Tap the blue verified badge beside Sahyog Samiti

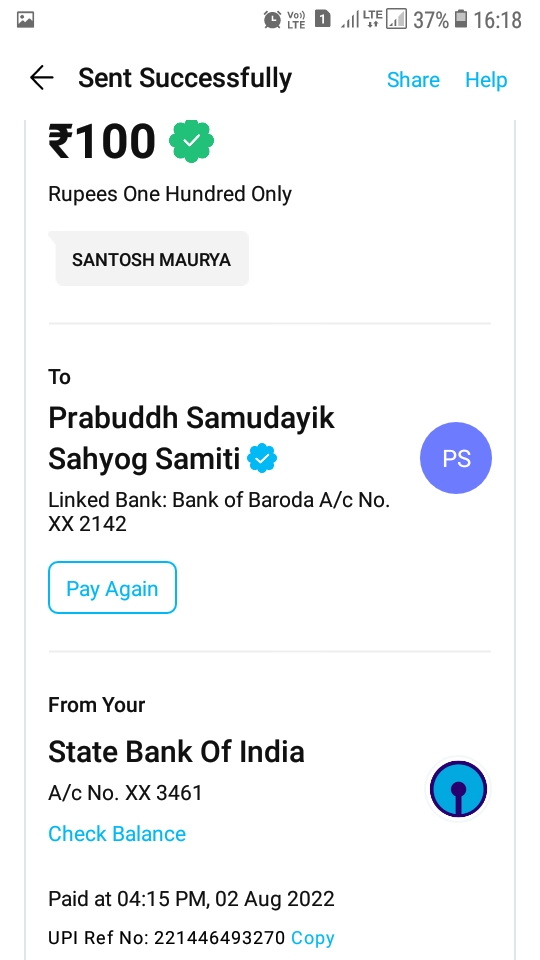click(262, 459)
